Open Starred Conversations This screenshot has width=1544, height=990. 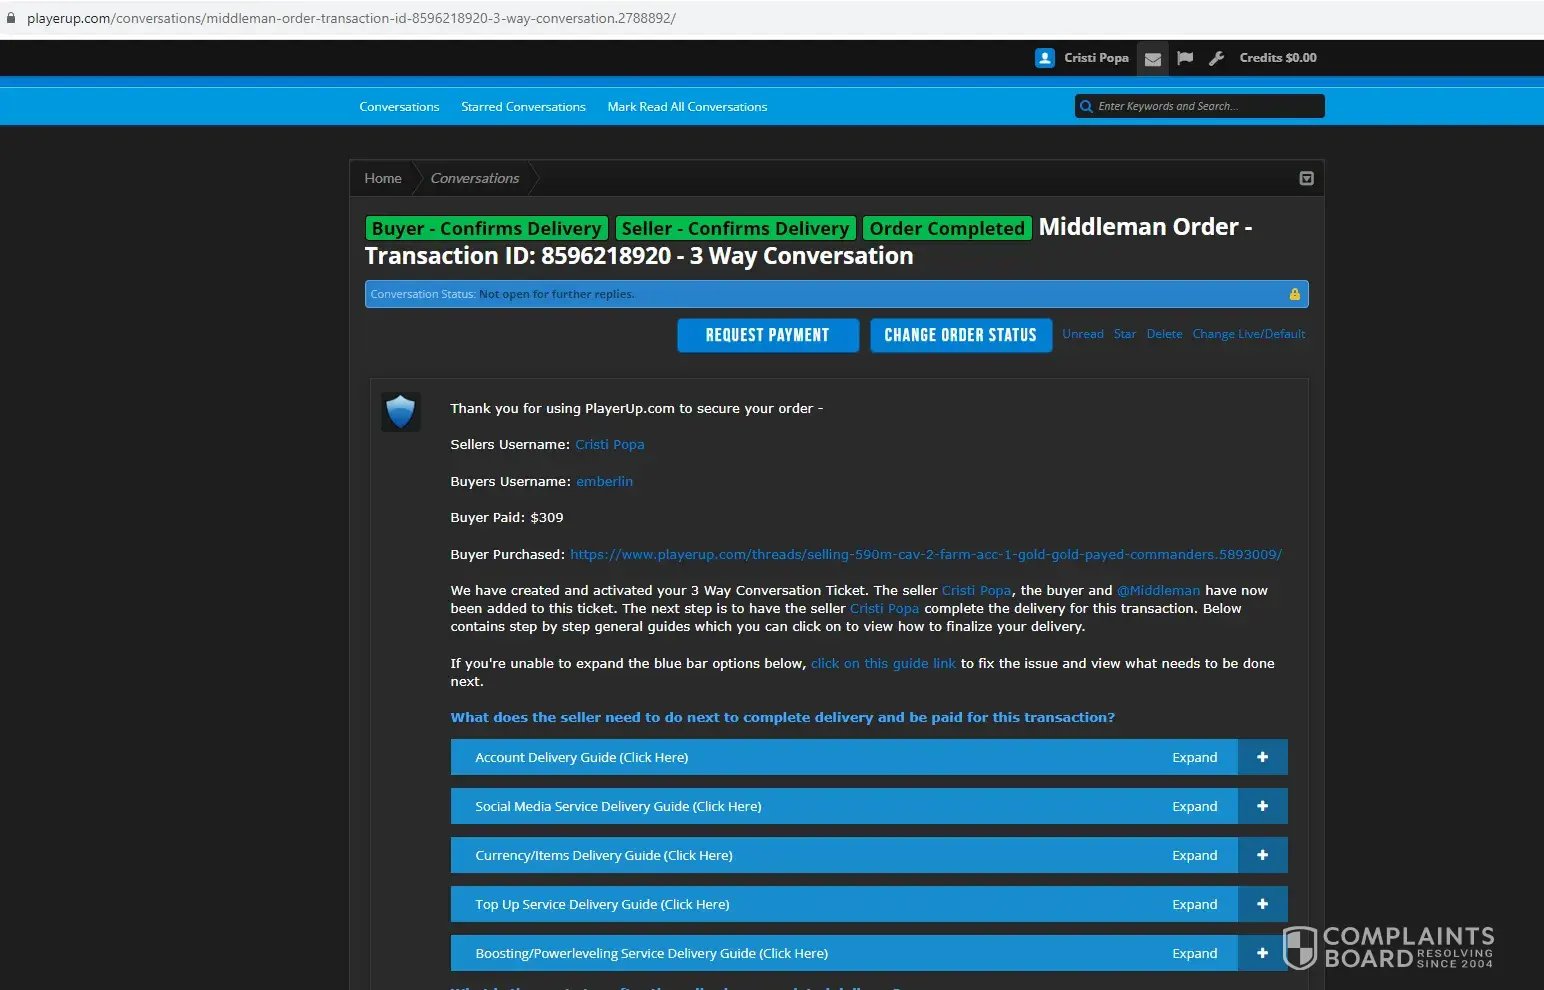(523, 107)
